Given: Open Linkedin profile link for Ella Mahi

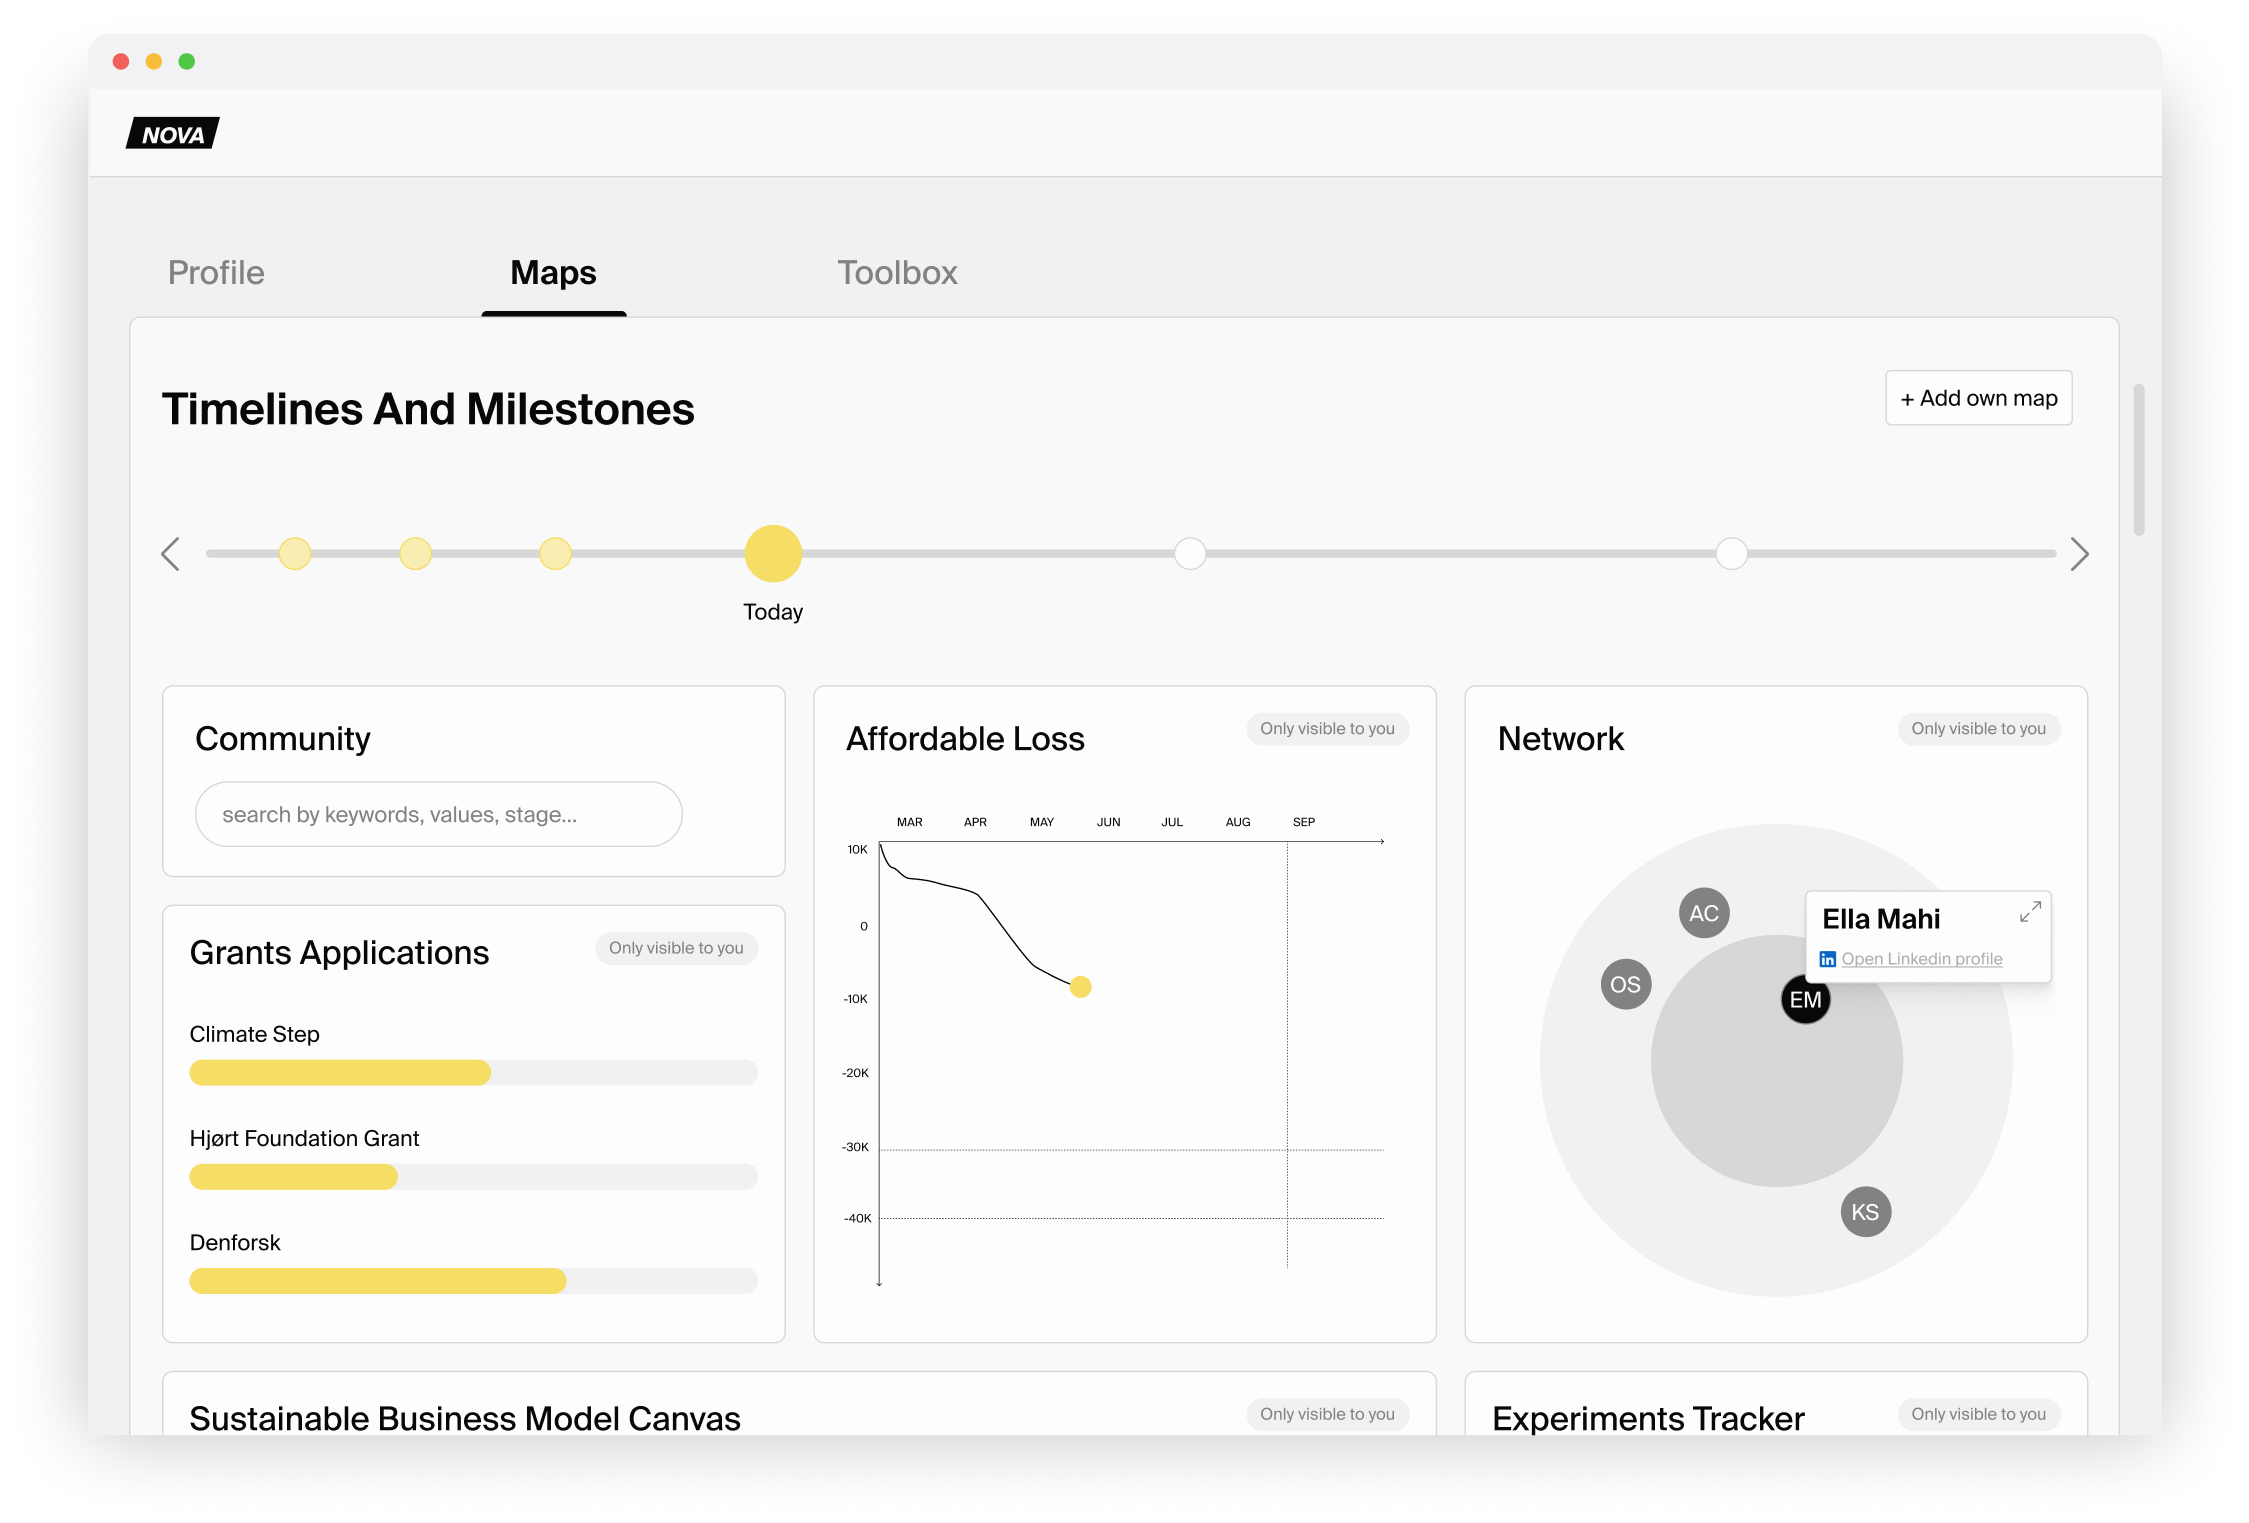Looking at the screenshot, I should [x=1921, y=958].
